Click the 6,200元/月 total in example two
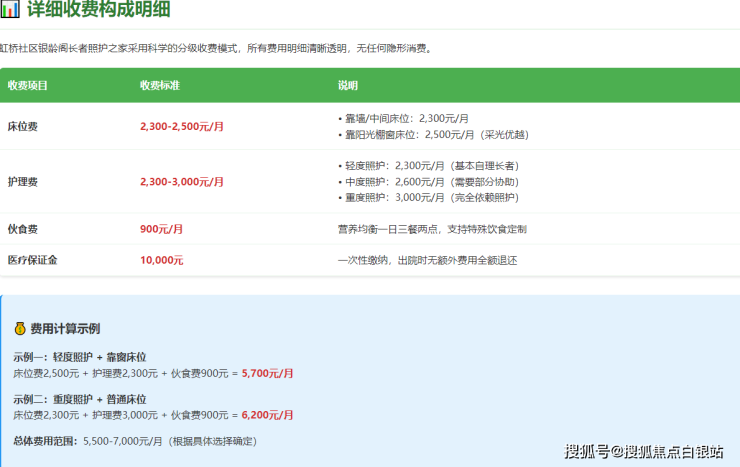740x467 pixels. point(267,414)
